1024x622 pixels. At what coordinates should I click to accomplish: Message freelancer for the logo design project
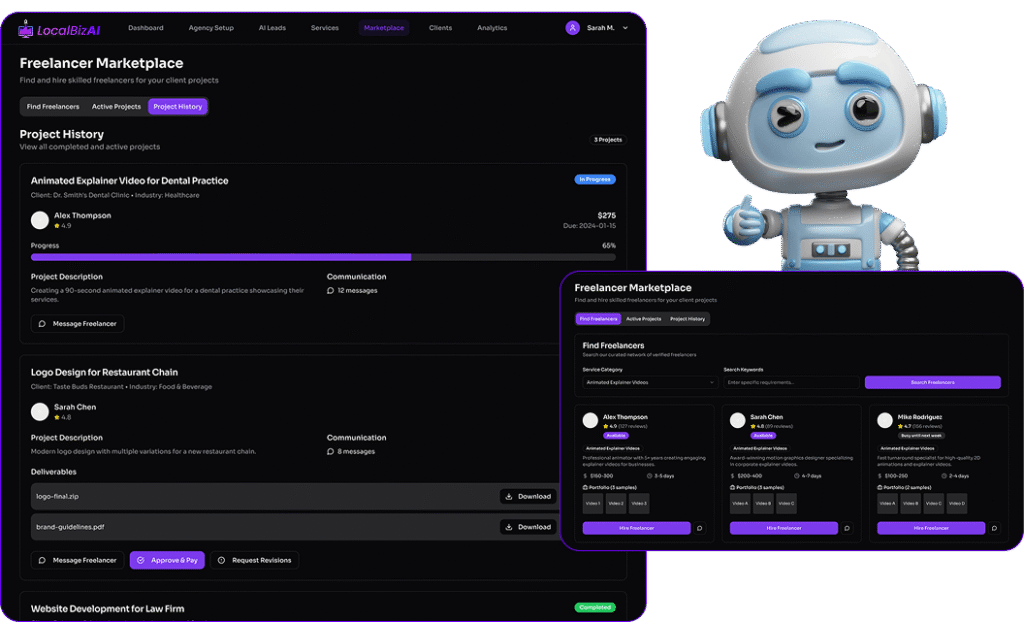point(77,561)
